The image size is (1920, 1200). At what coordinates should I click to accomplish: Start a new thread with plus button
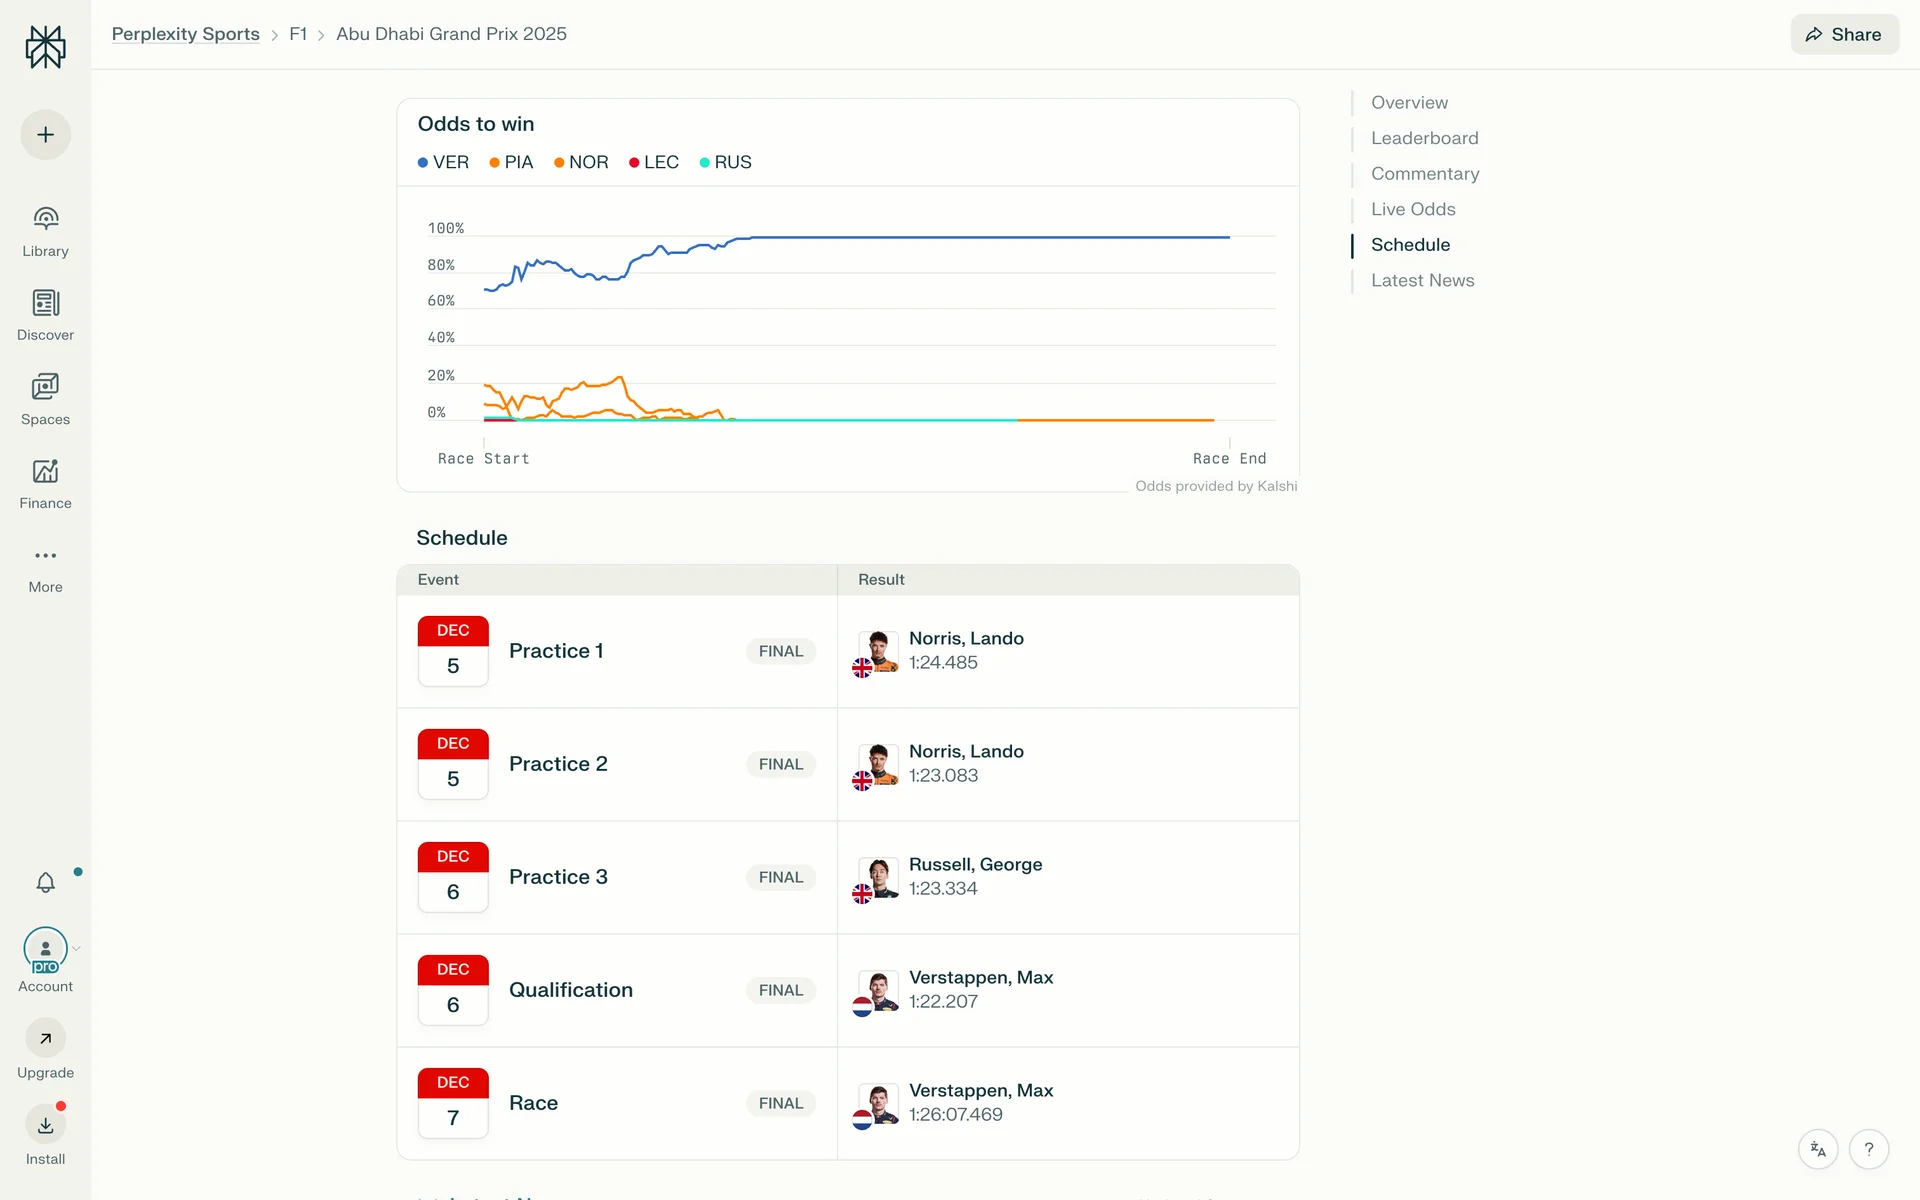(x=45, y=135)
